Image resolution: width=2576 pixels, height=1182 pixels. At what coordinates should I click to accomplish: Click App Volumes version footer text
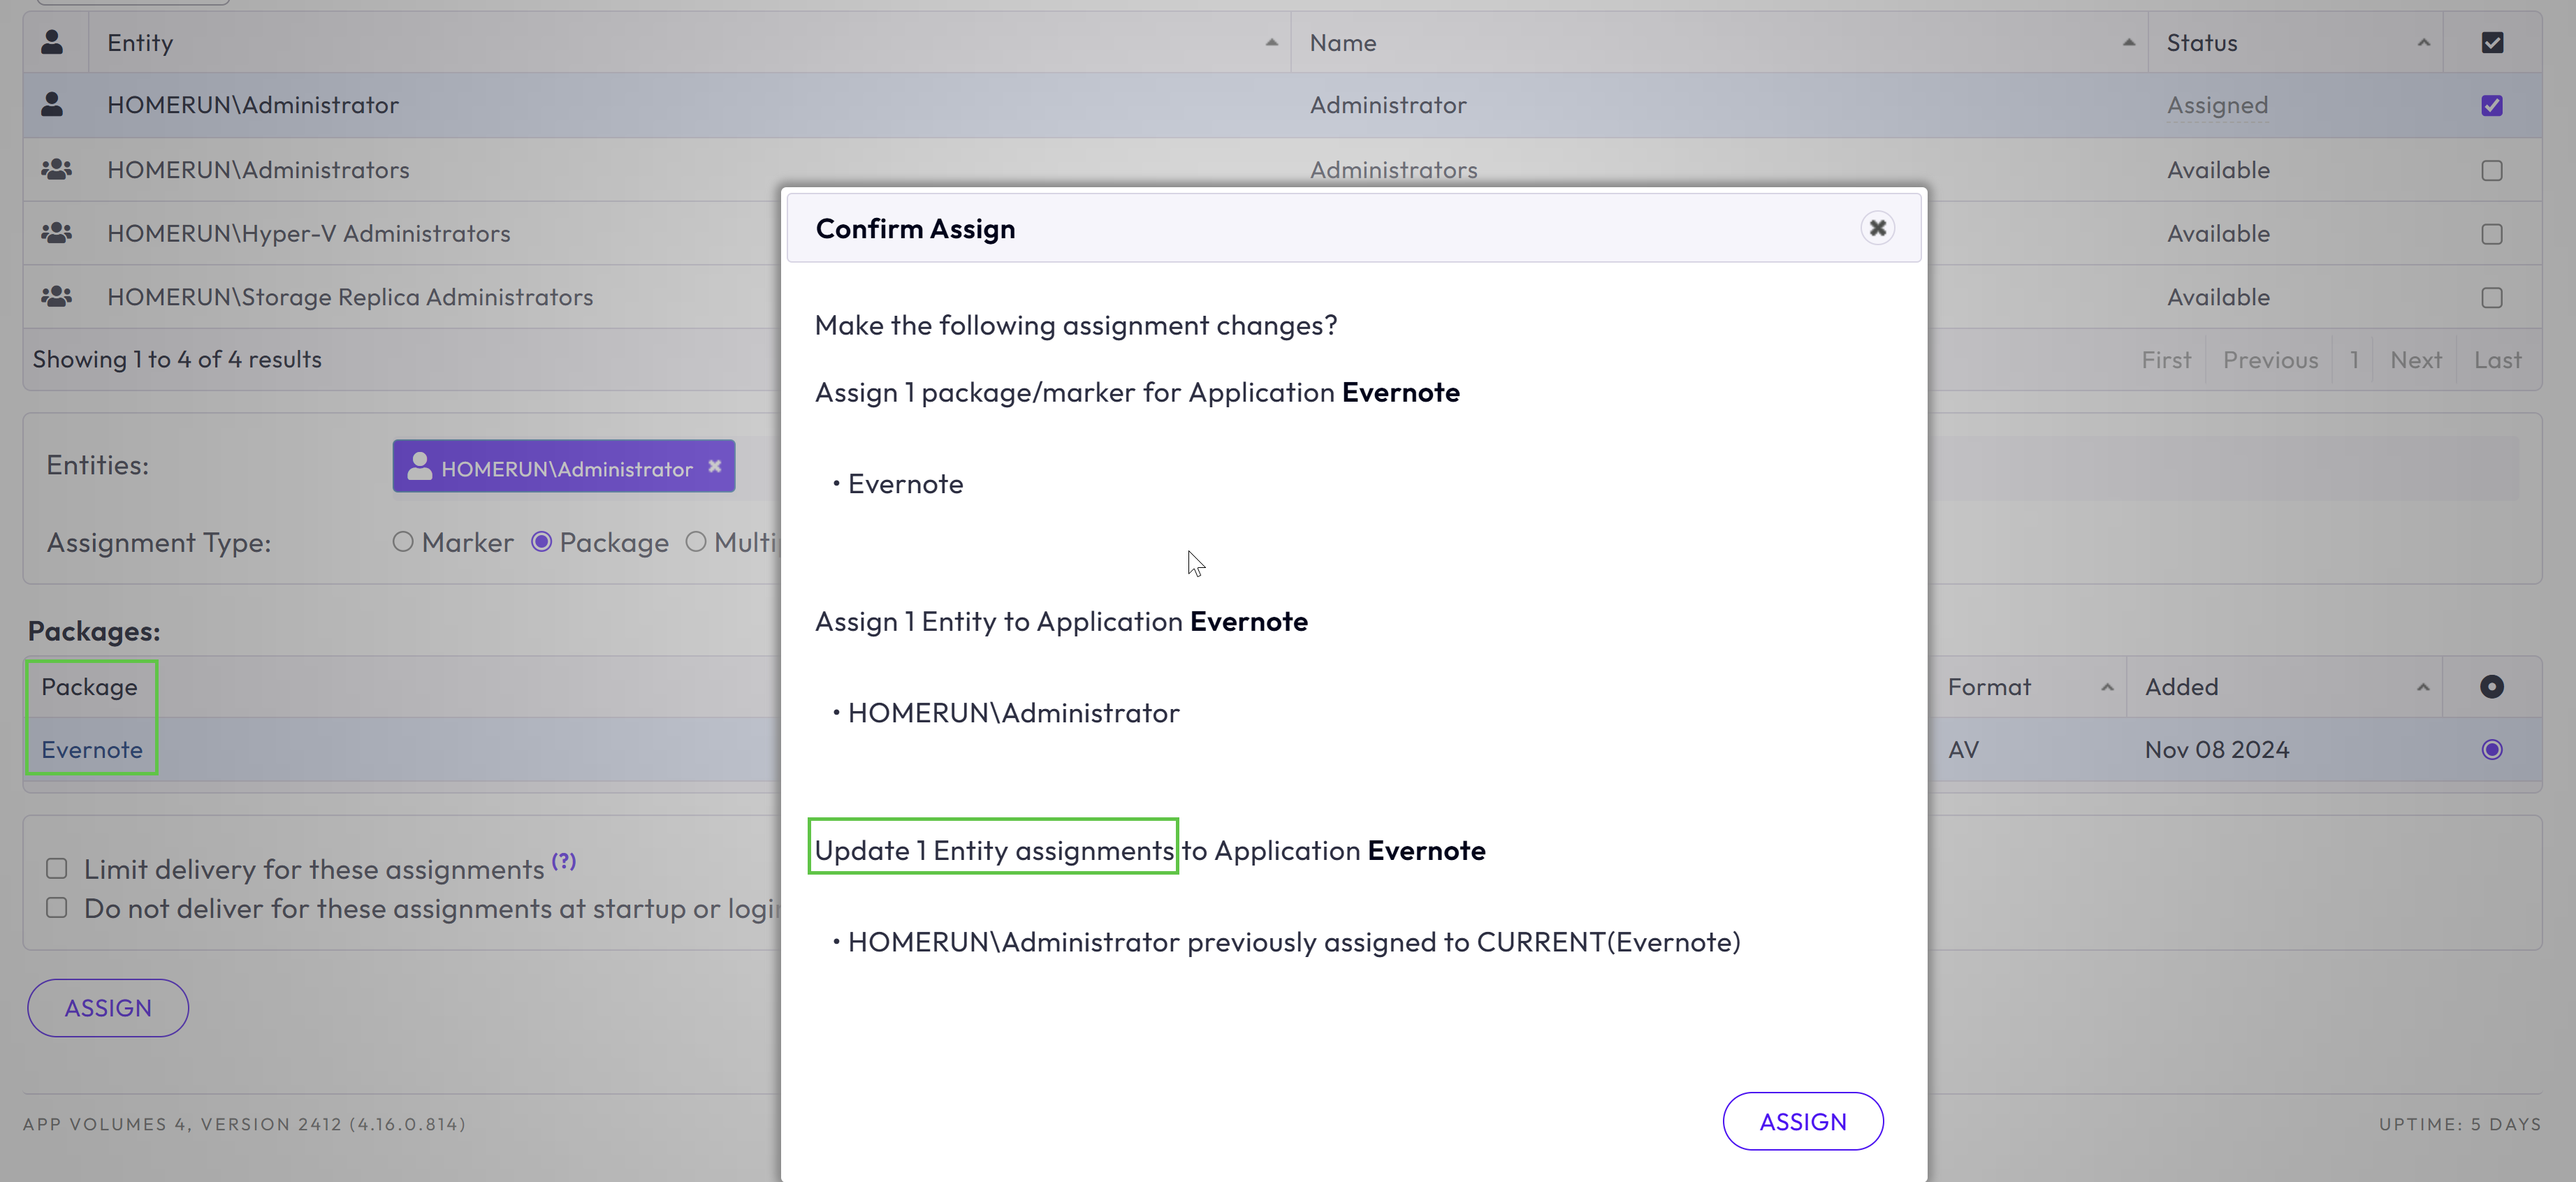(x=244, y=1123)
